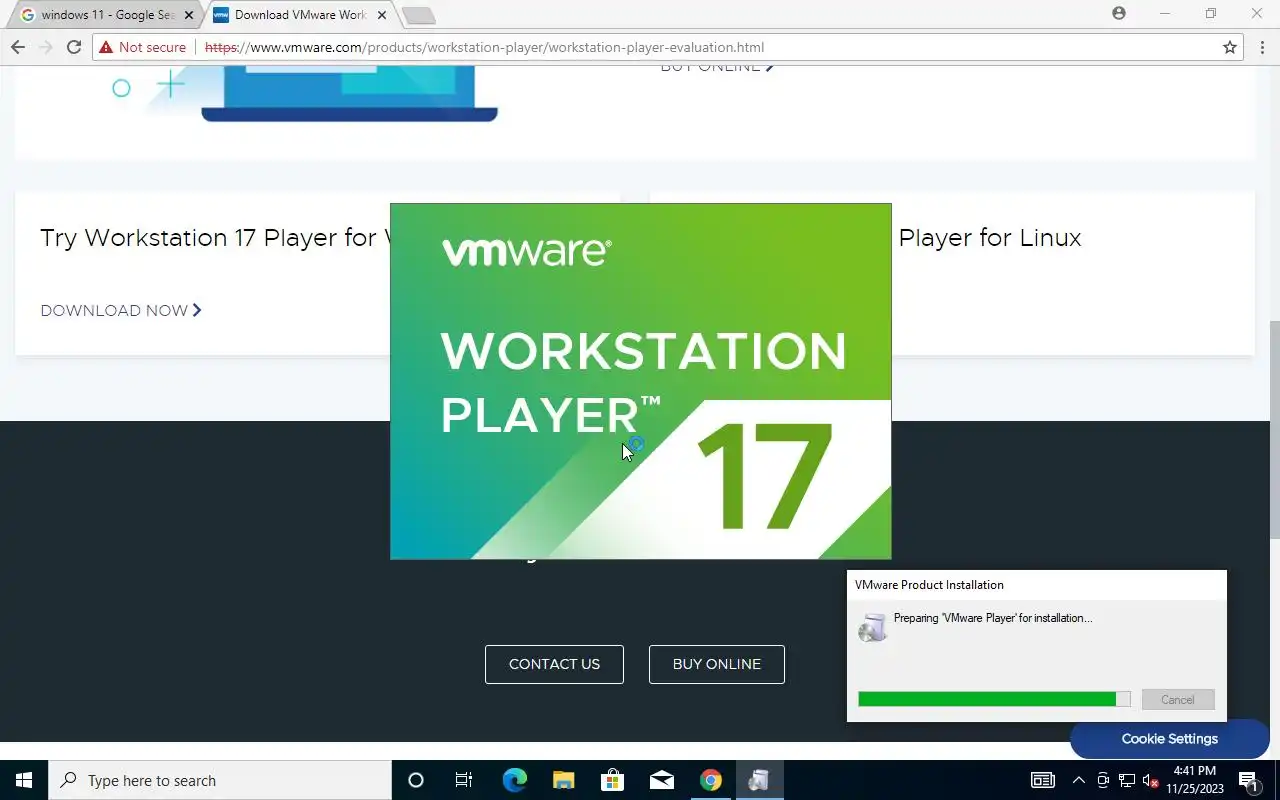Image resolution: width=1280 pixels, height=800 pixels.
Task: Open the Chrome profile icon
Action: coord(1119,13)
